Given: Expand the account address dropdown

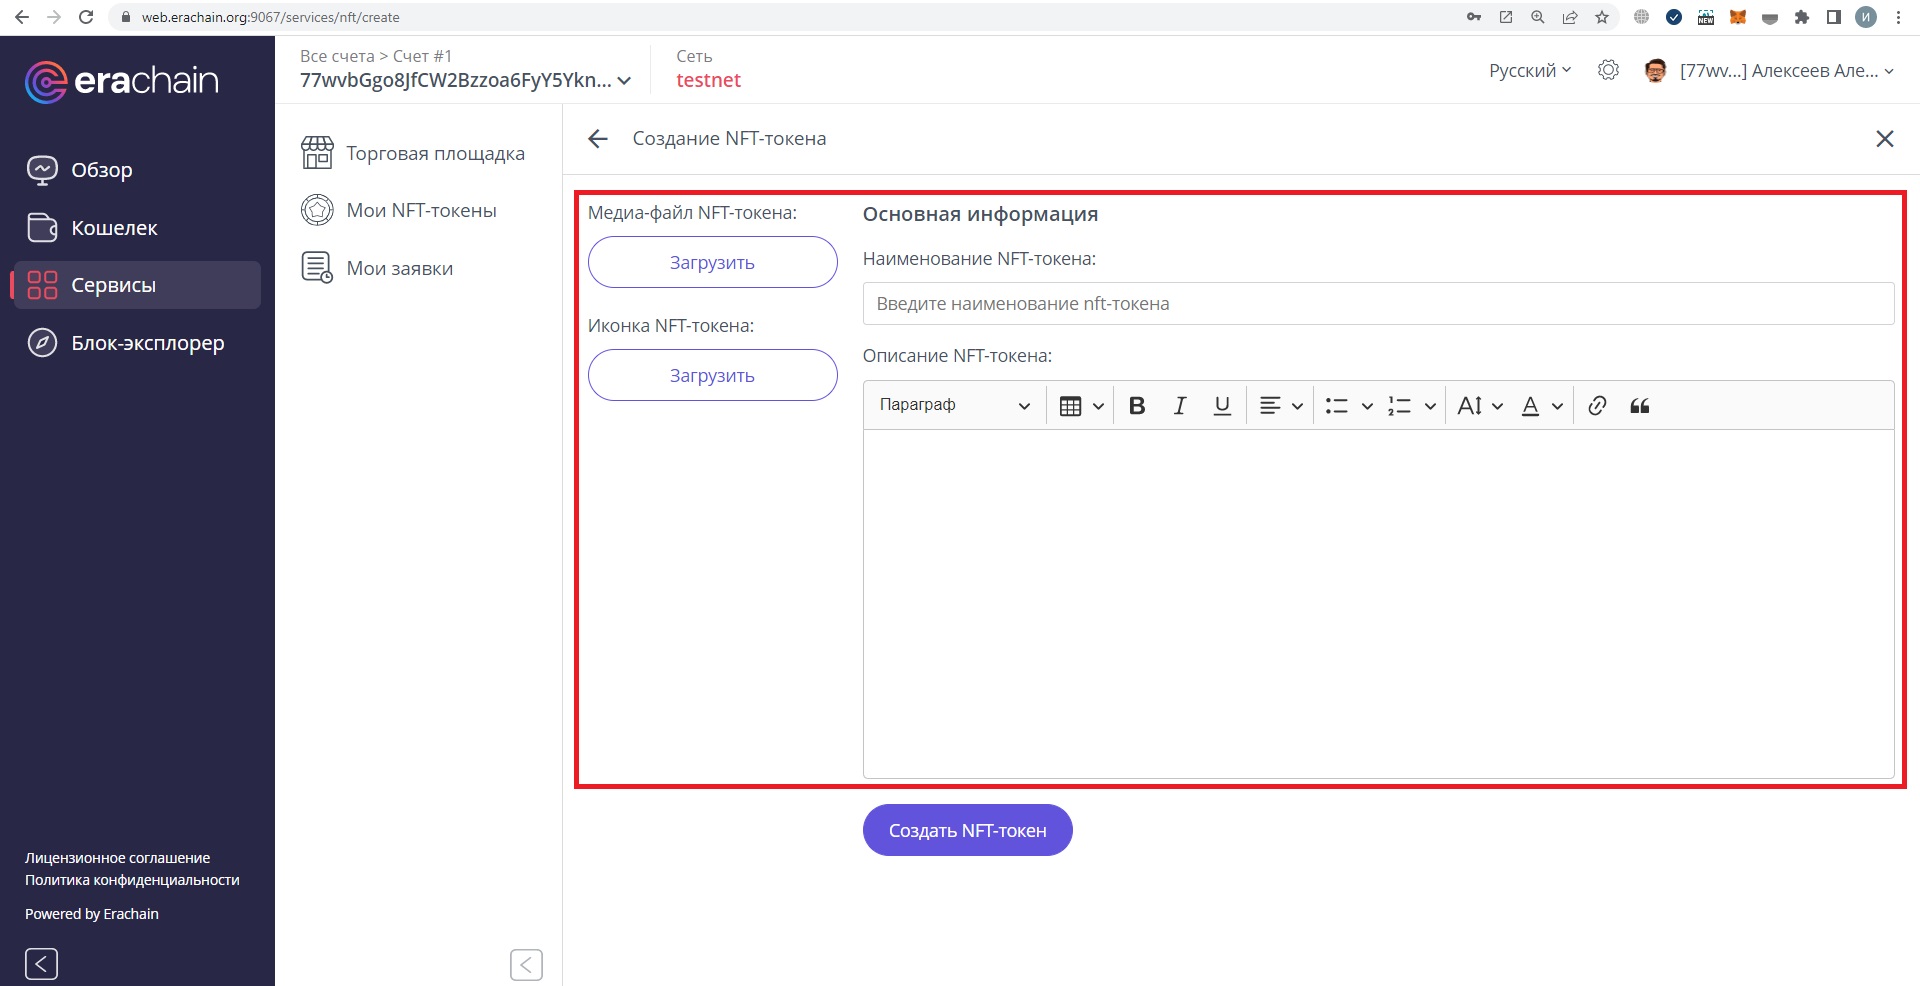Looking at the screenshot, I should (624, 81).
